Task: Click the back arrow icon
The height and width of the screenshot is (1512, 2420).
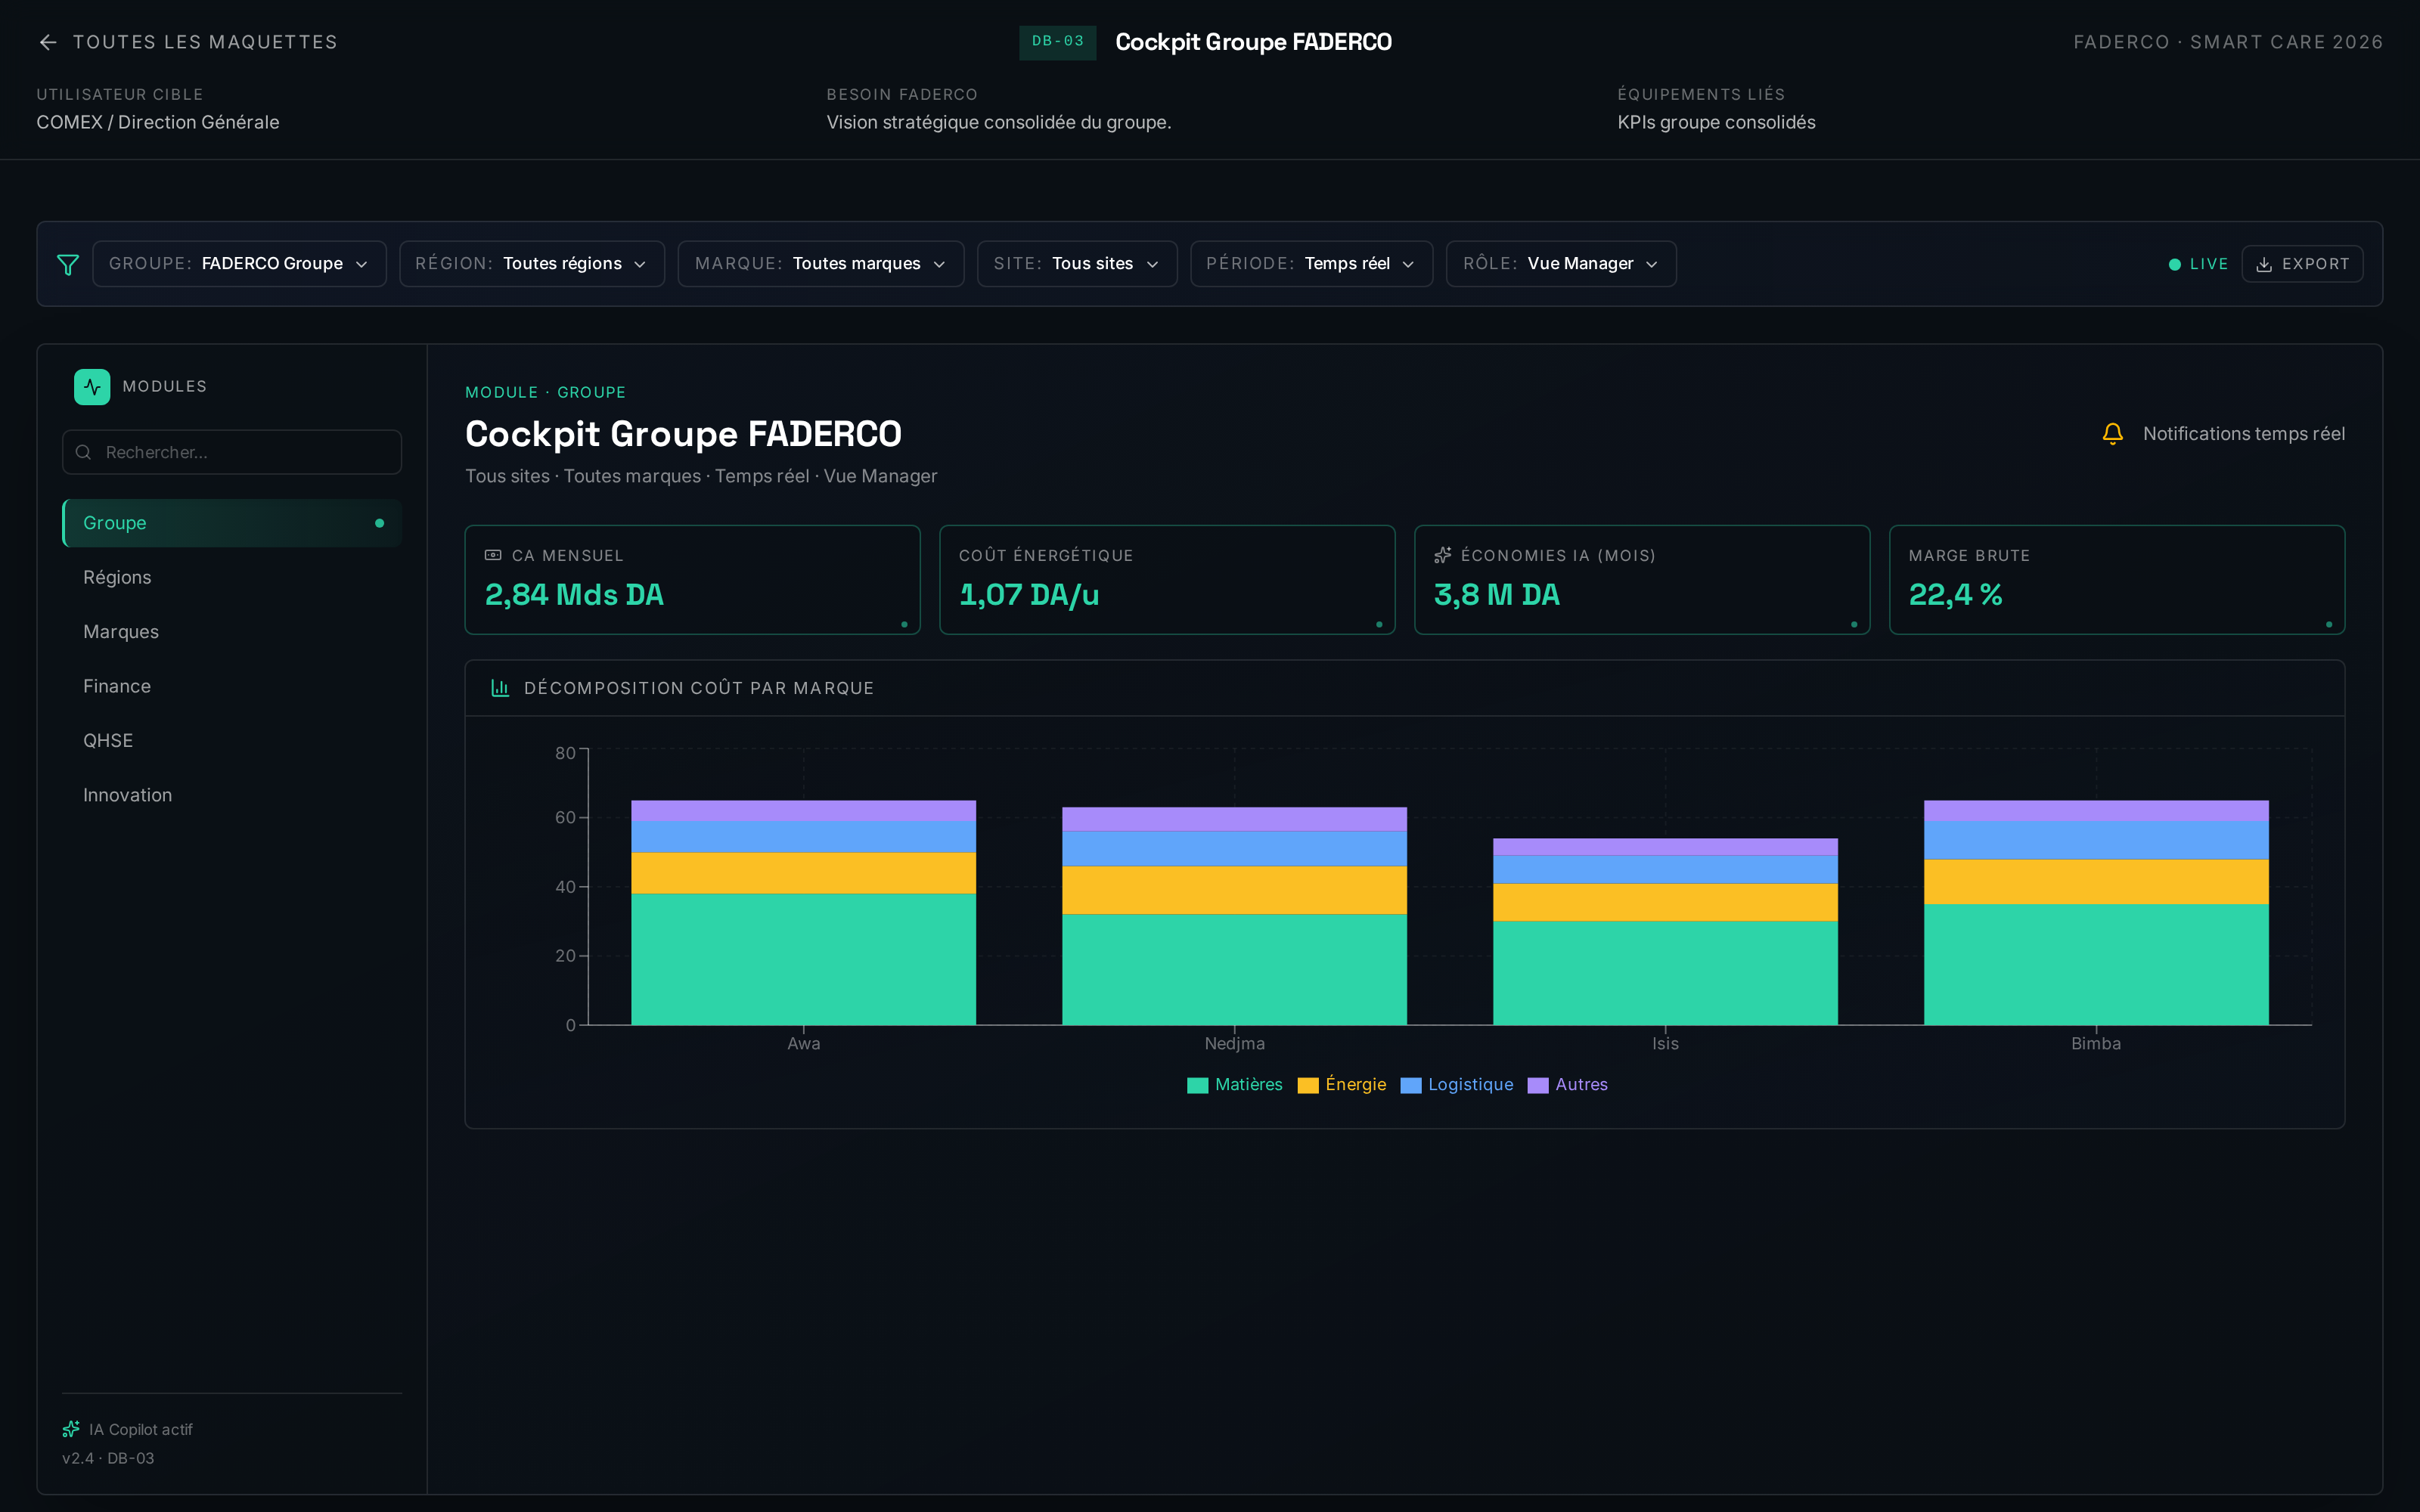Action: click(x=48, y=42)
